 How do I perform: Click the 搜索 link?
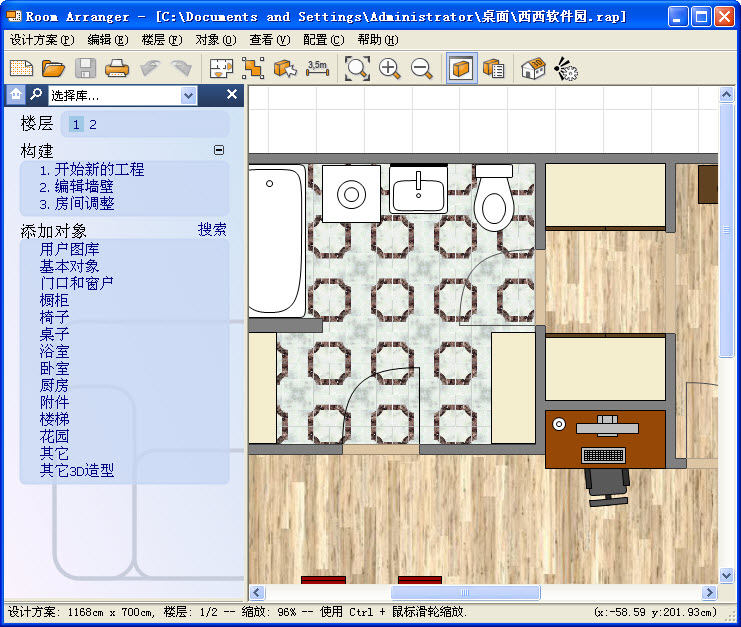click(212, 229)
